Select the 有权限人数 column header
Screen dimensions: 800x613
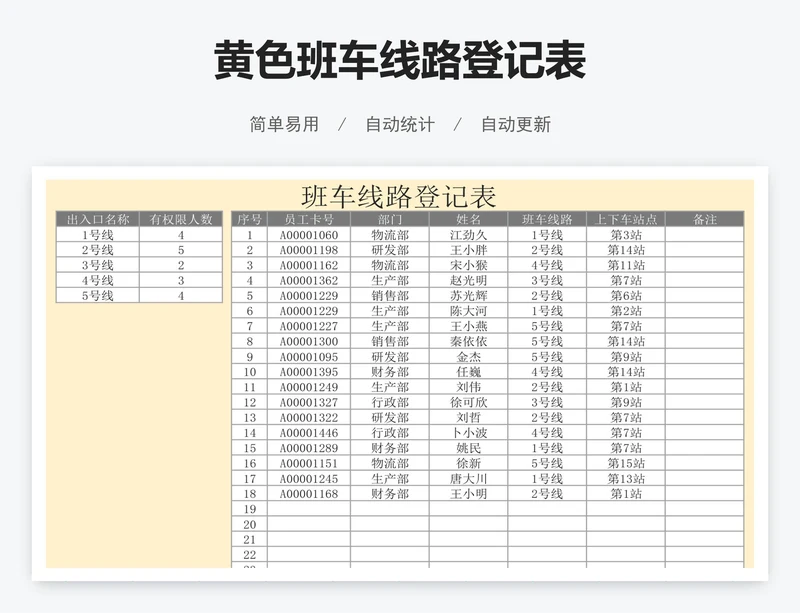pyautogui.click(x=181, y=220)
